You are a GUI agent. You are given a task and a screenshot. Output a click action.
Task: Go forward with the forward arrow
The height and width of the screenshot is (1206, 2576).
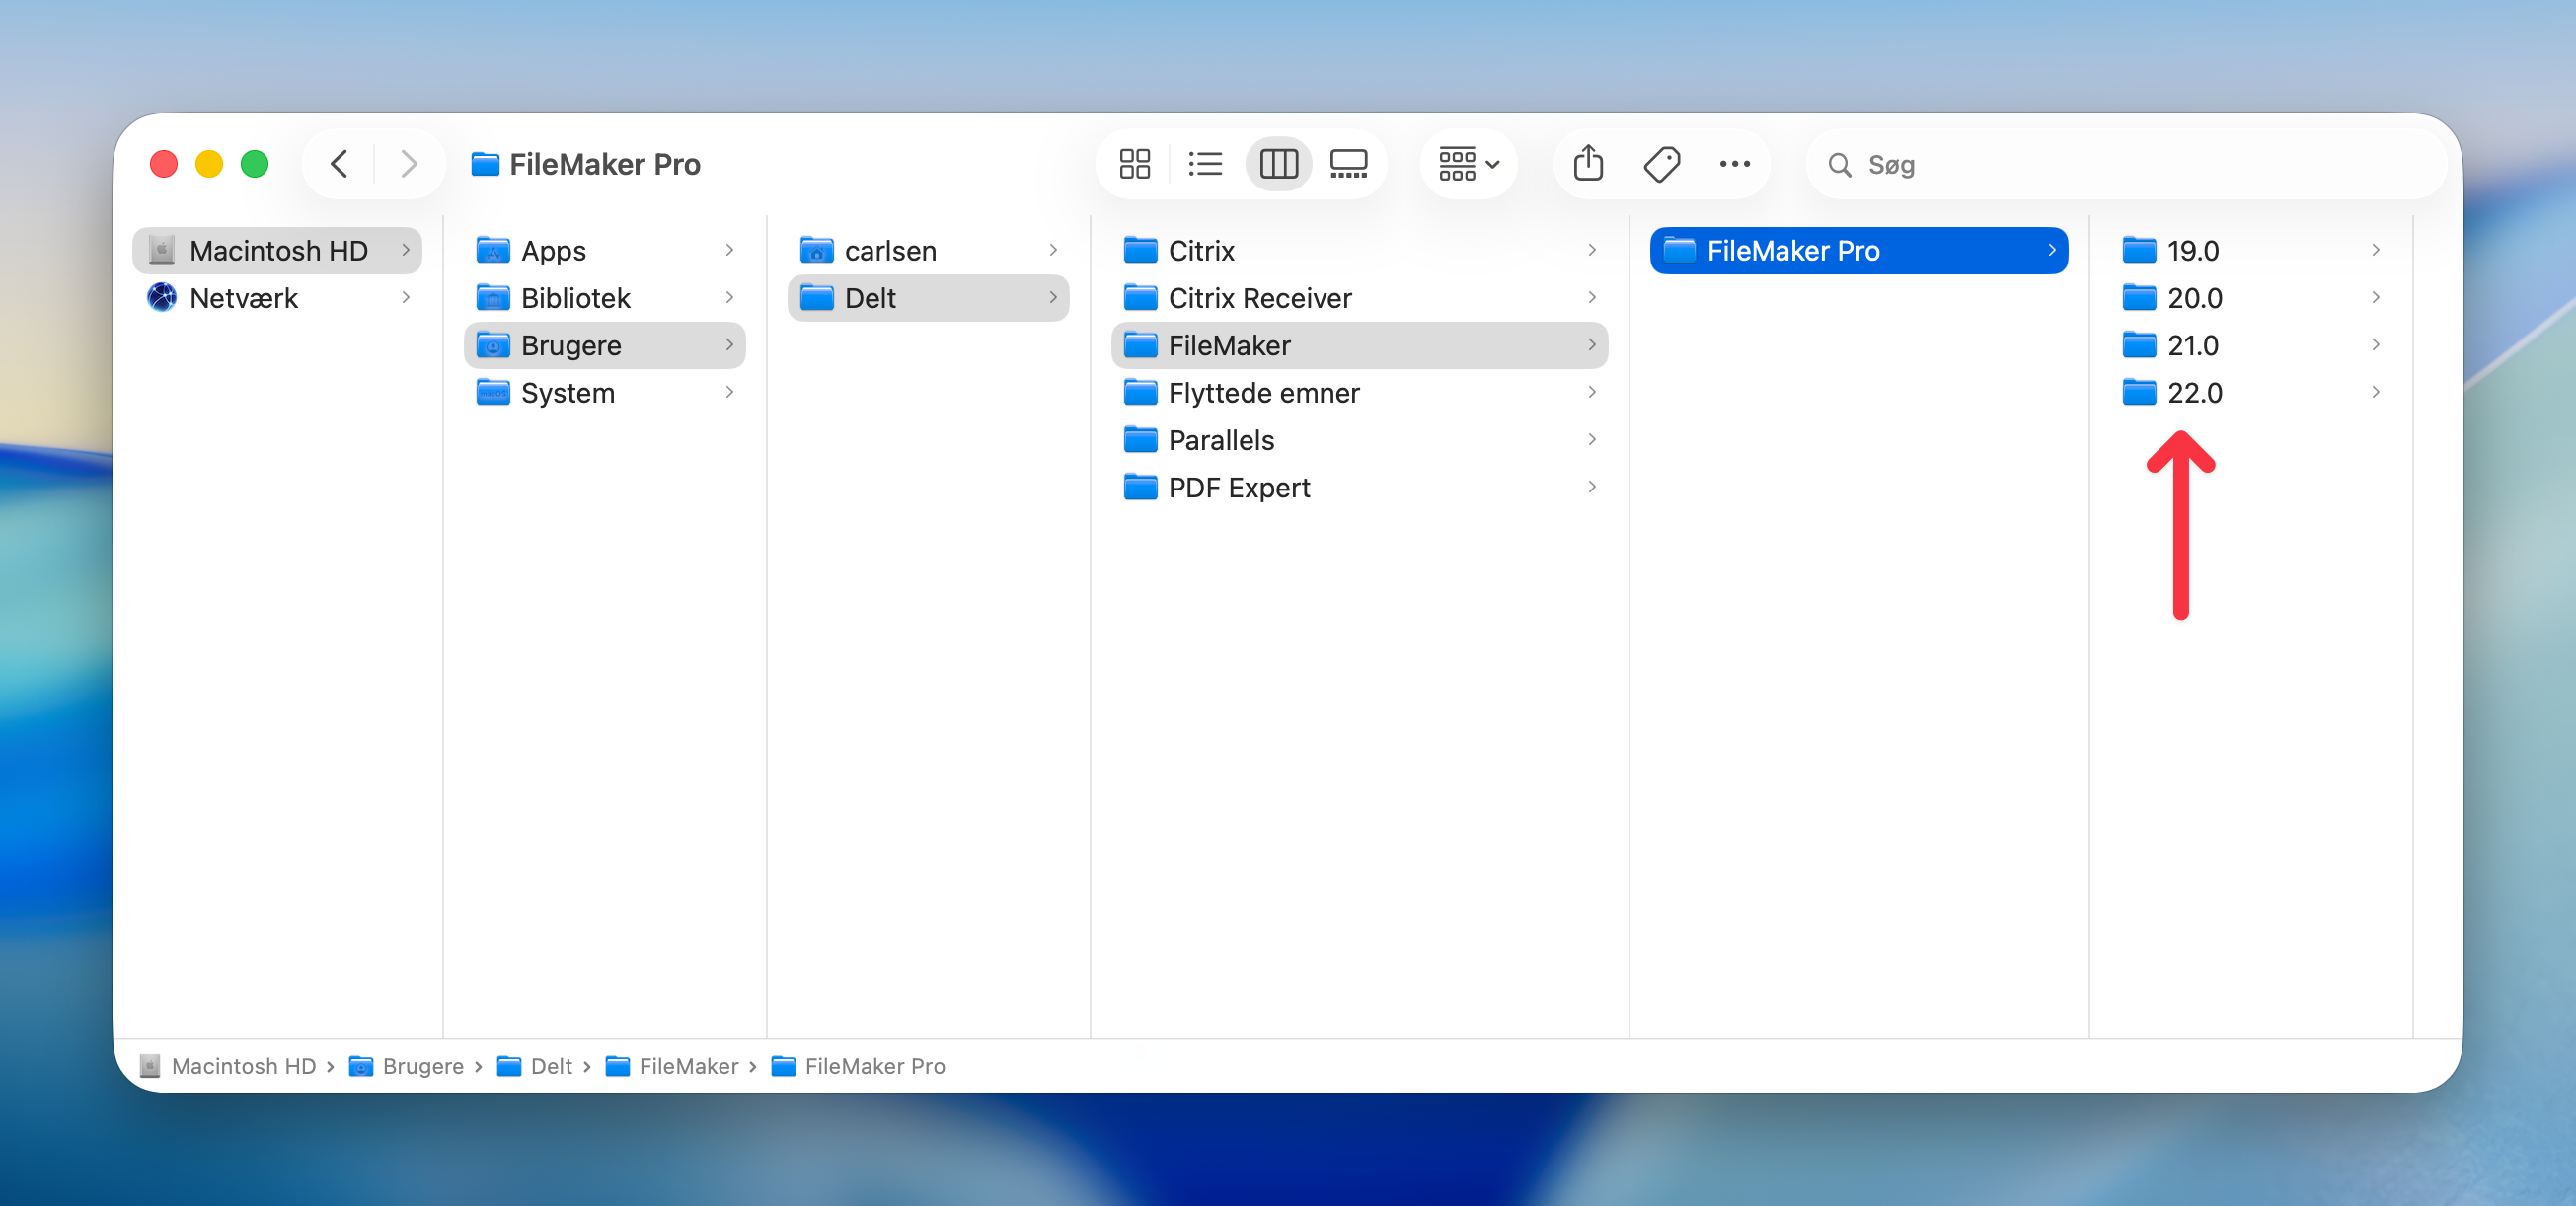[x=408, y=164]
